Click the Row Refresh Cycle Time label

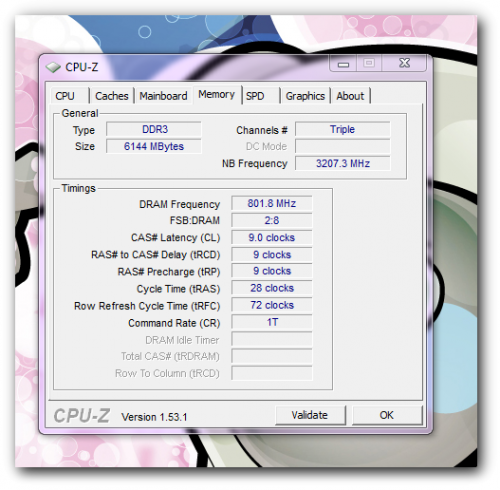click(147, 306)
